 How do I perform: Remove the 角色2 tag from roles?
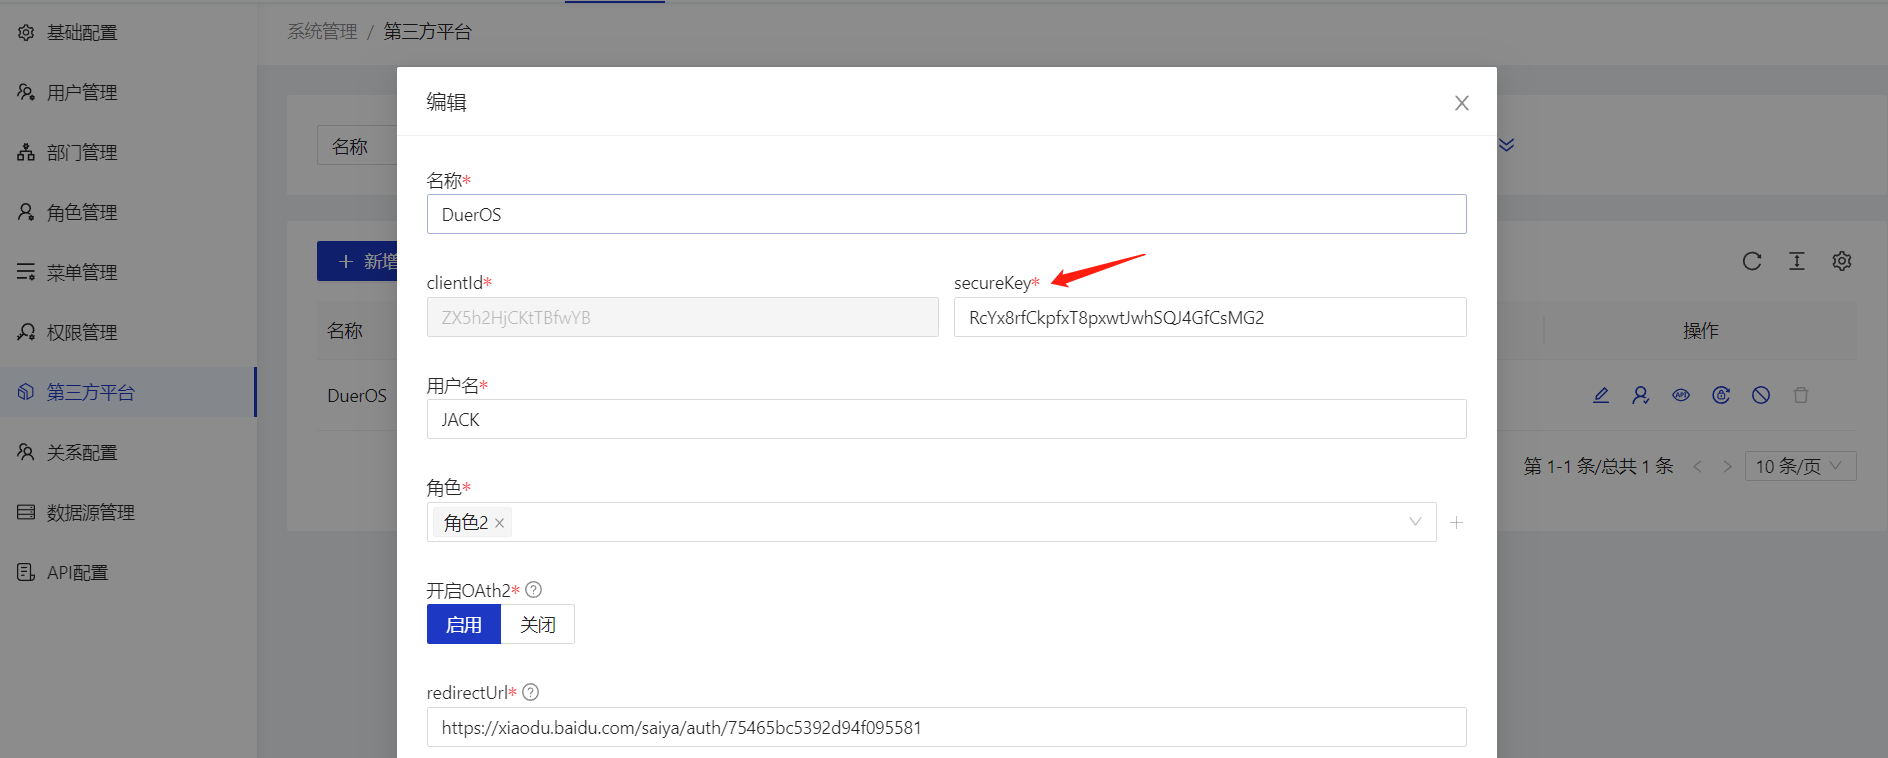point(499,523)
